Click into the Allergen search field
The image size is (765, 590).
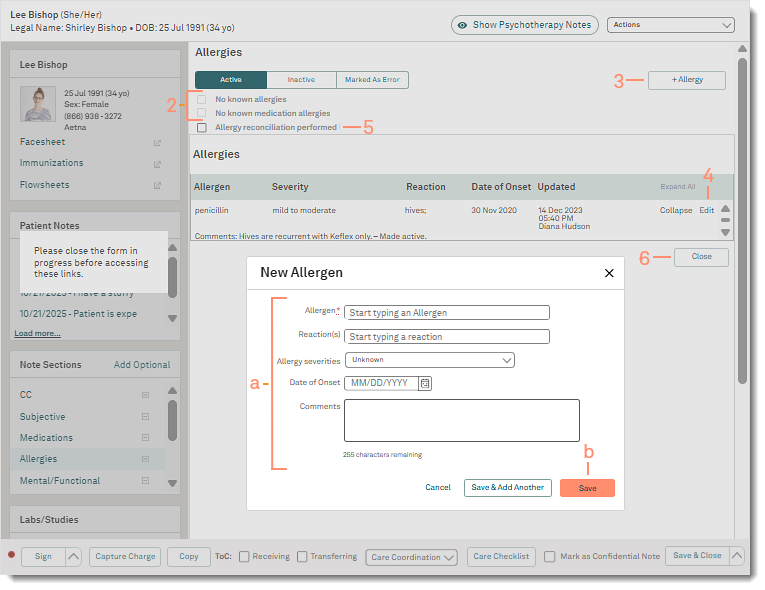tap(447, 313)
